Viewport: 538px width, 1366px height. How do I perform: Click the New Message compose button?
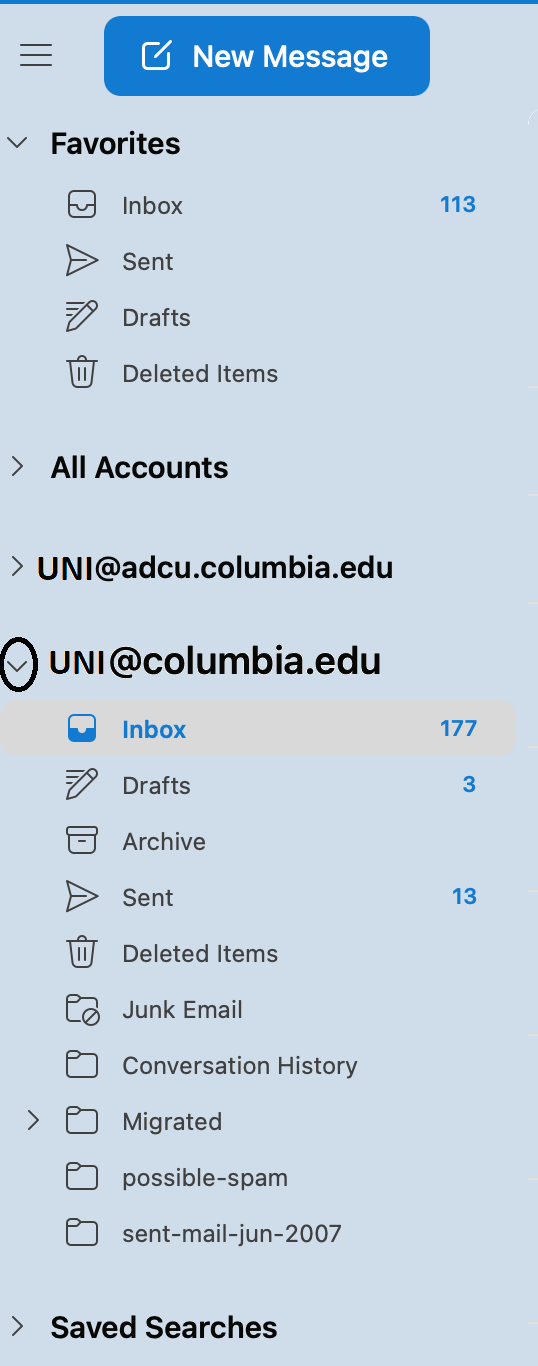tap(267, 56)
